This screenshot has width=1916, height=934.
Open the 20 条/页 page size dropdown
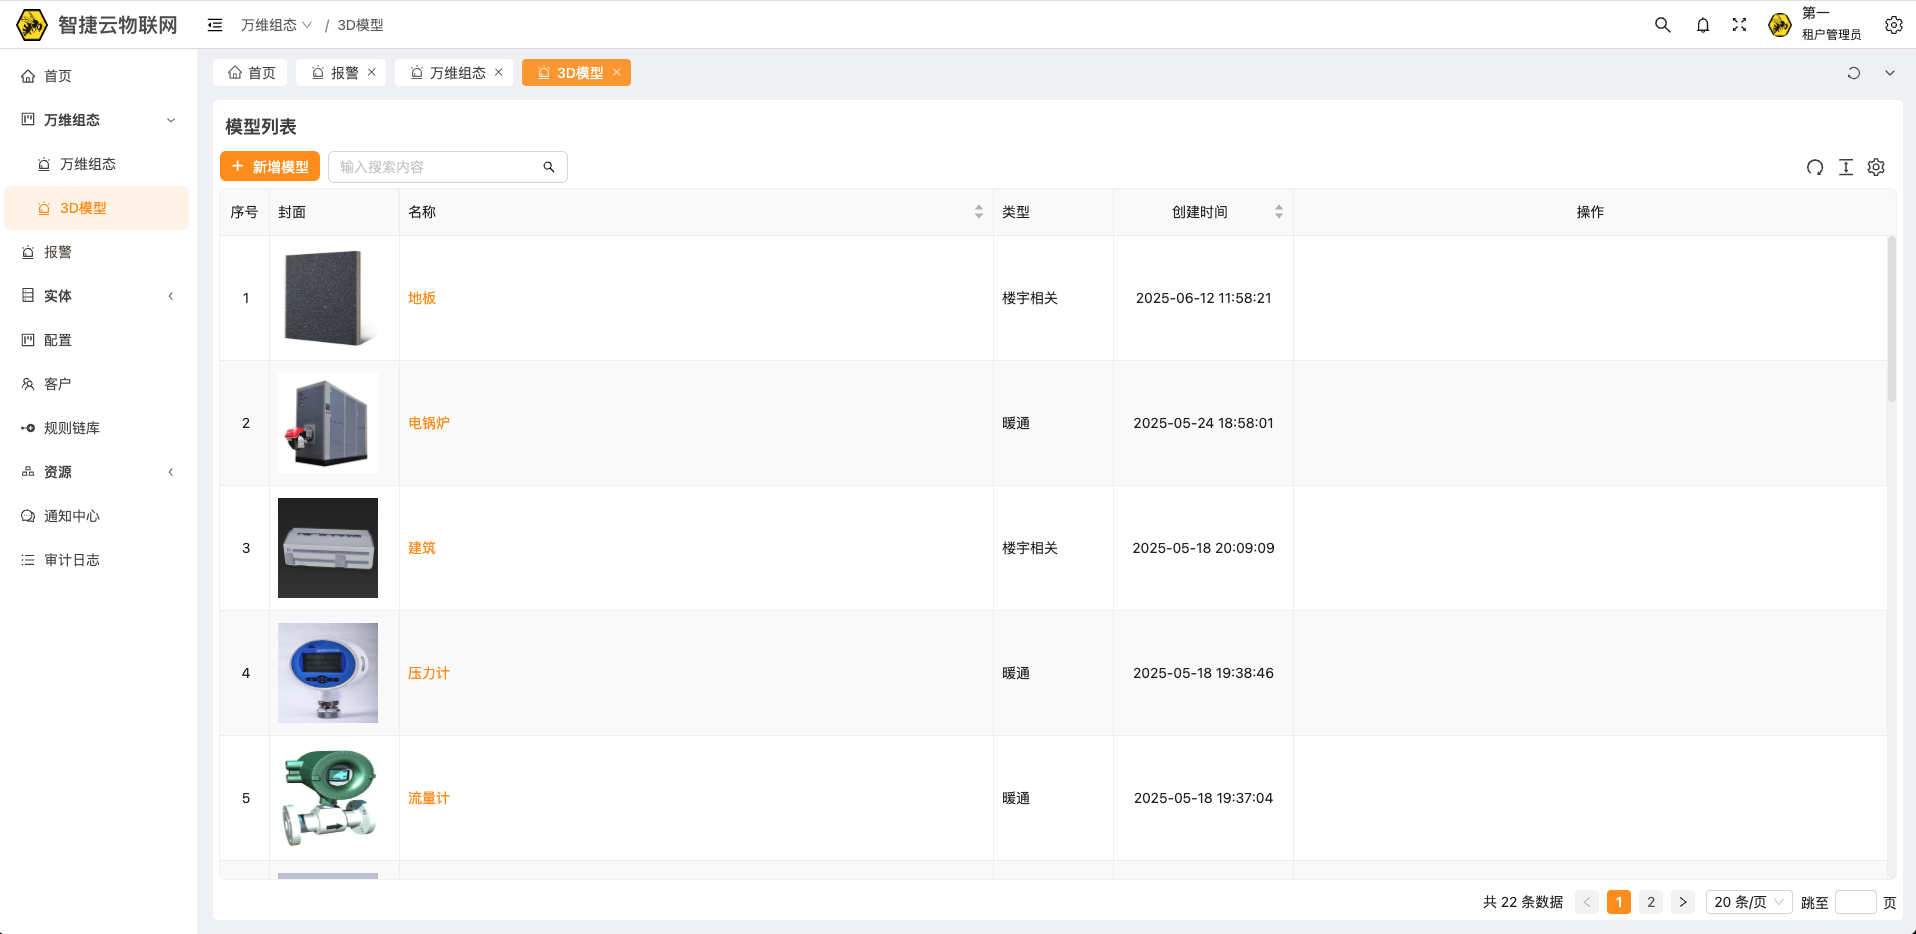point(1749,902)
